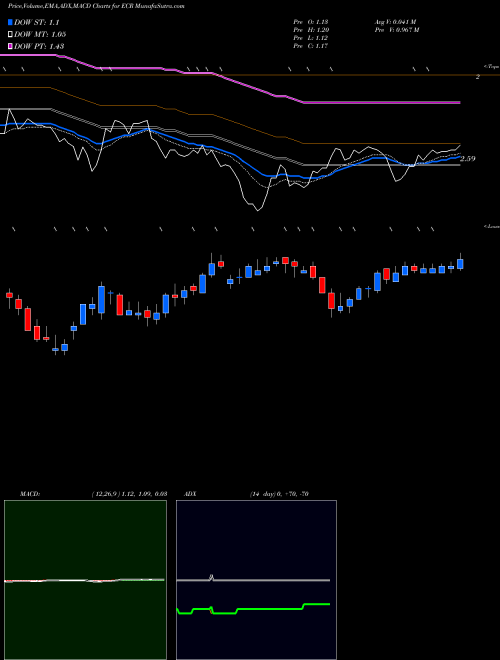Image resolution: width=500 pixels, height=660 pixels.
Task: Click the 'MACD:' panel heading
Action: [x=30, y=494]
